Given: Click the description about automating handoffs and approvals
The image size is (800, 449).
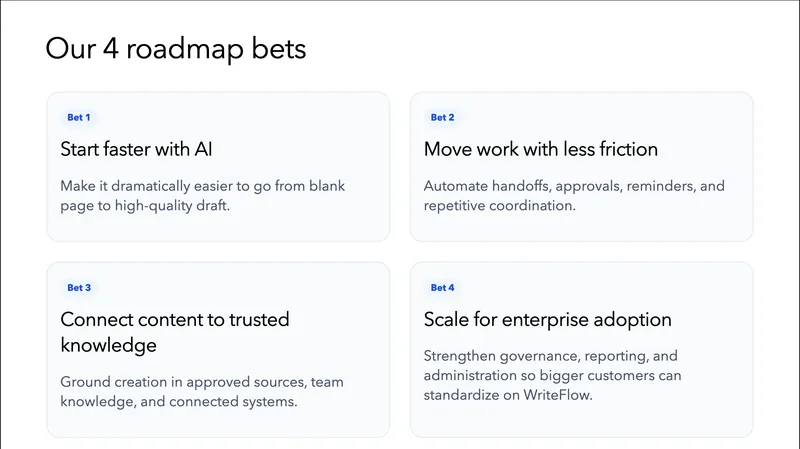Looking at the screenshot, I should [574, 196].
